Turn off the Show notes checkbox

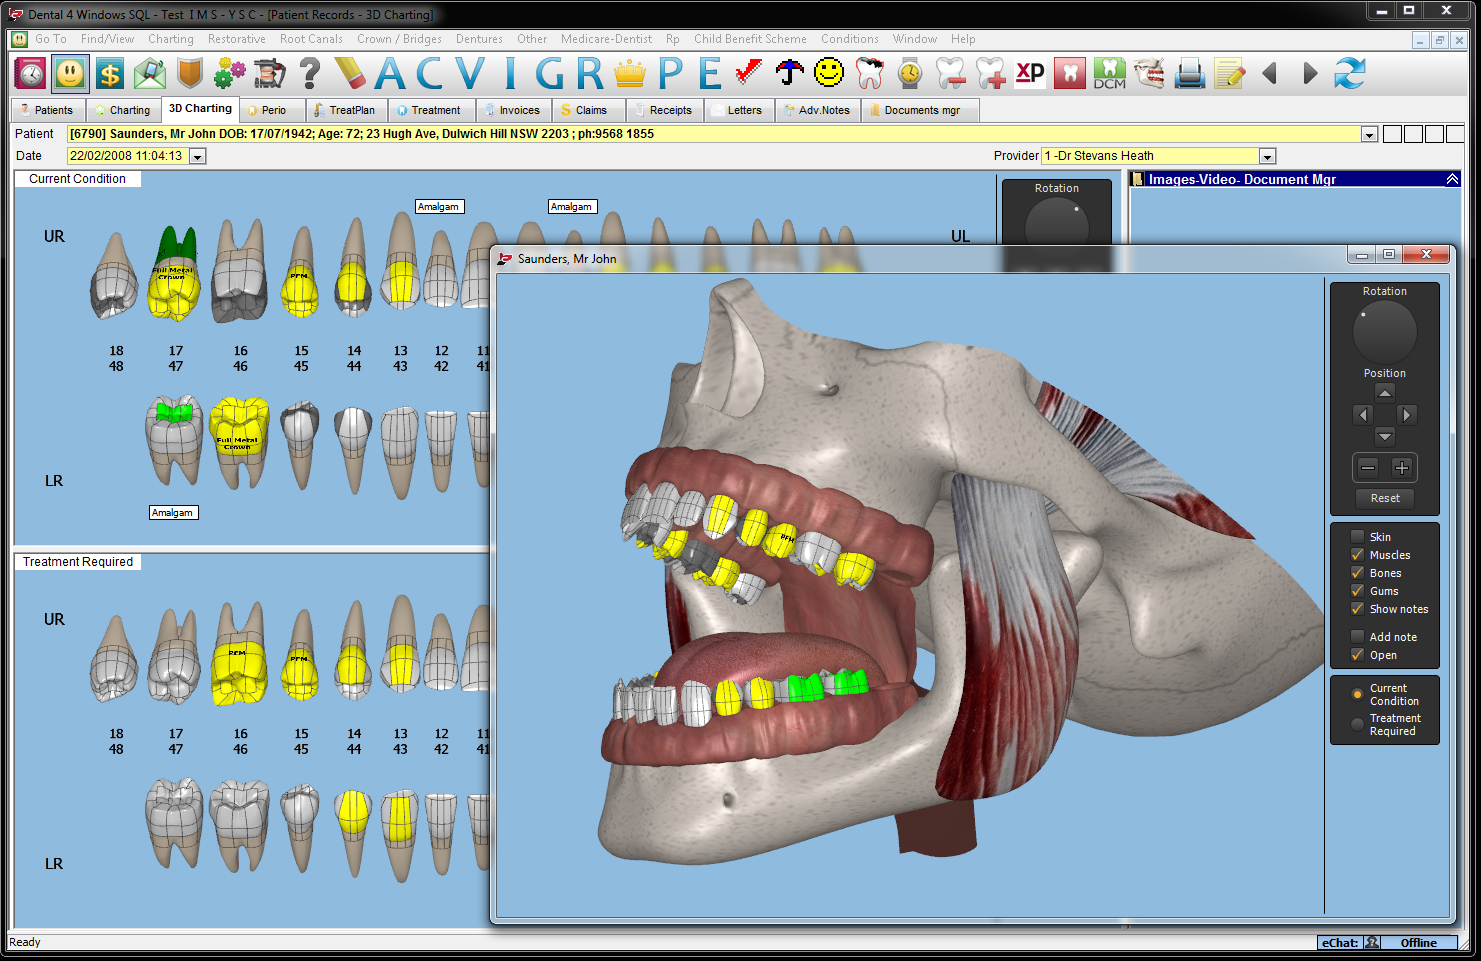tap(1357, 609)
